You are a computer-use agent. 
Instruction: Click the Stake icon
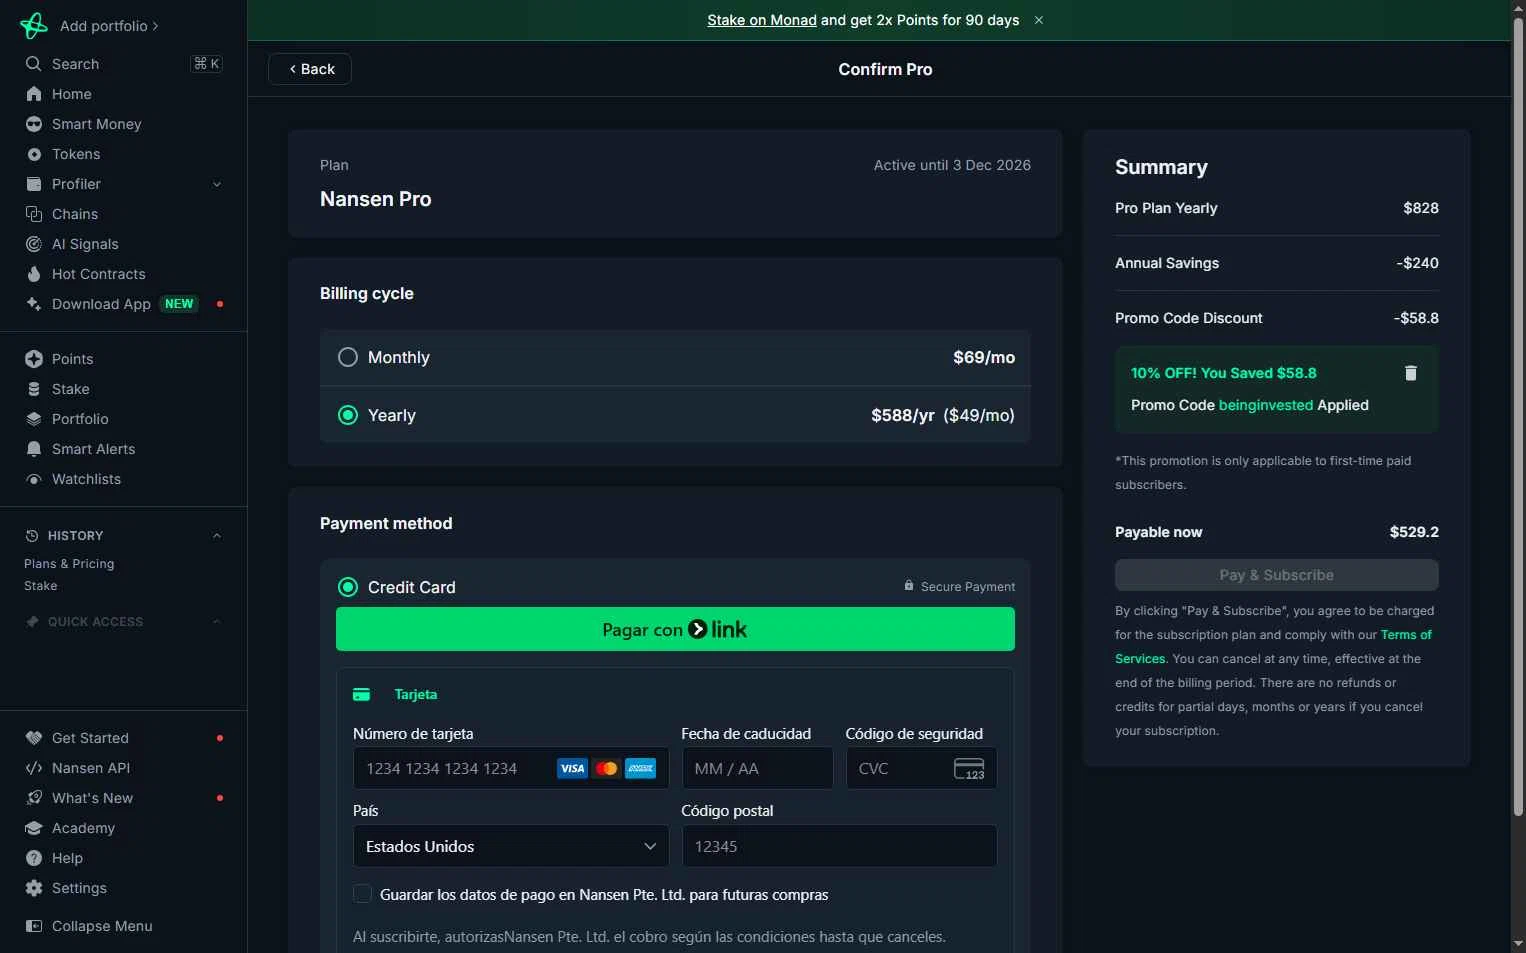[x=34, y=389]
